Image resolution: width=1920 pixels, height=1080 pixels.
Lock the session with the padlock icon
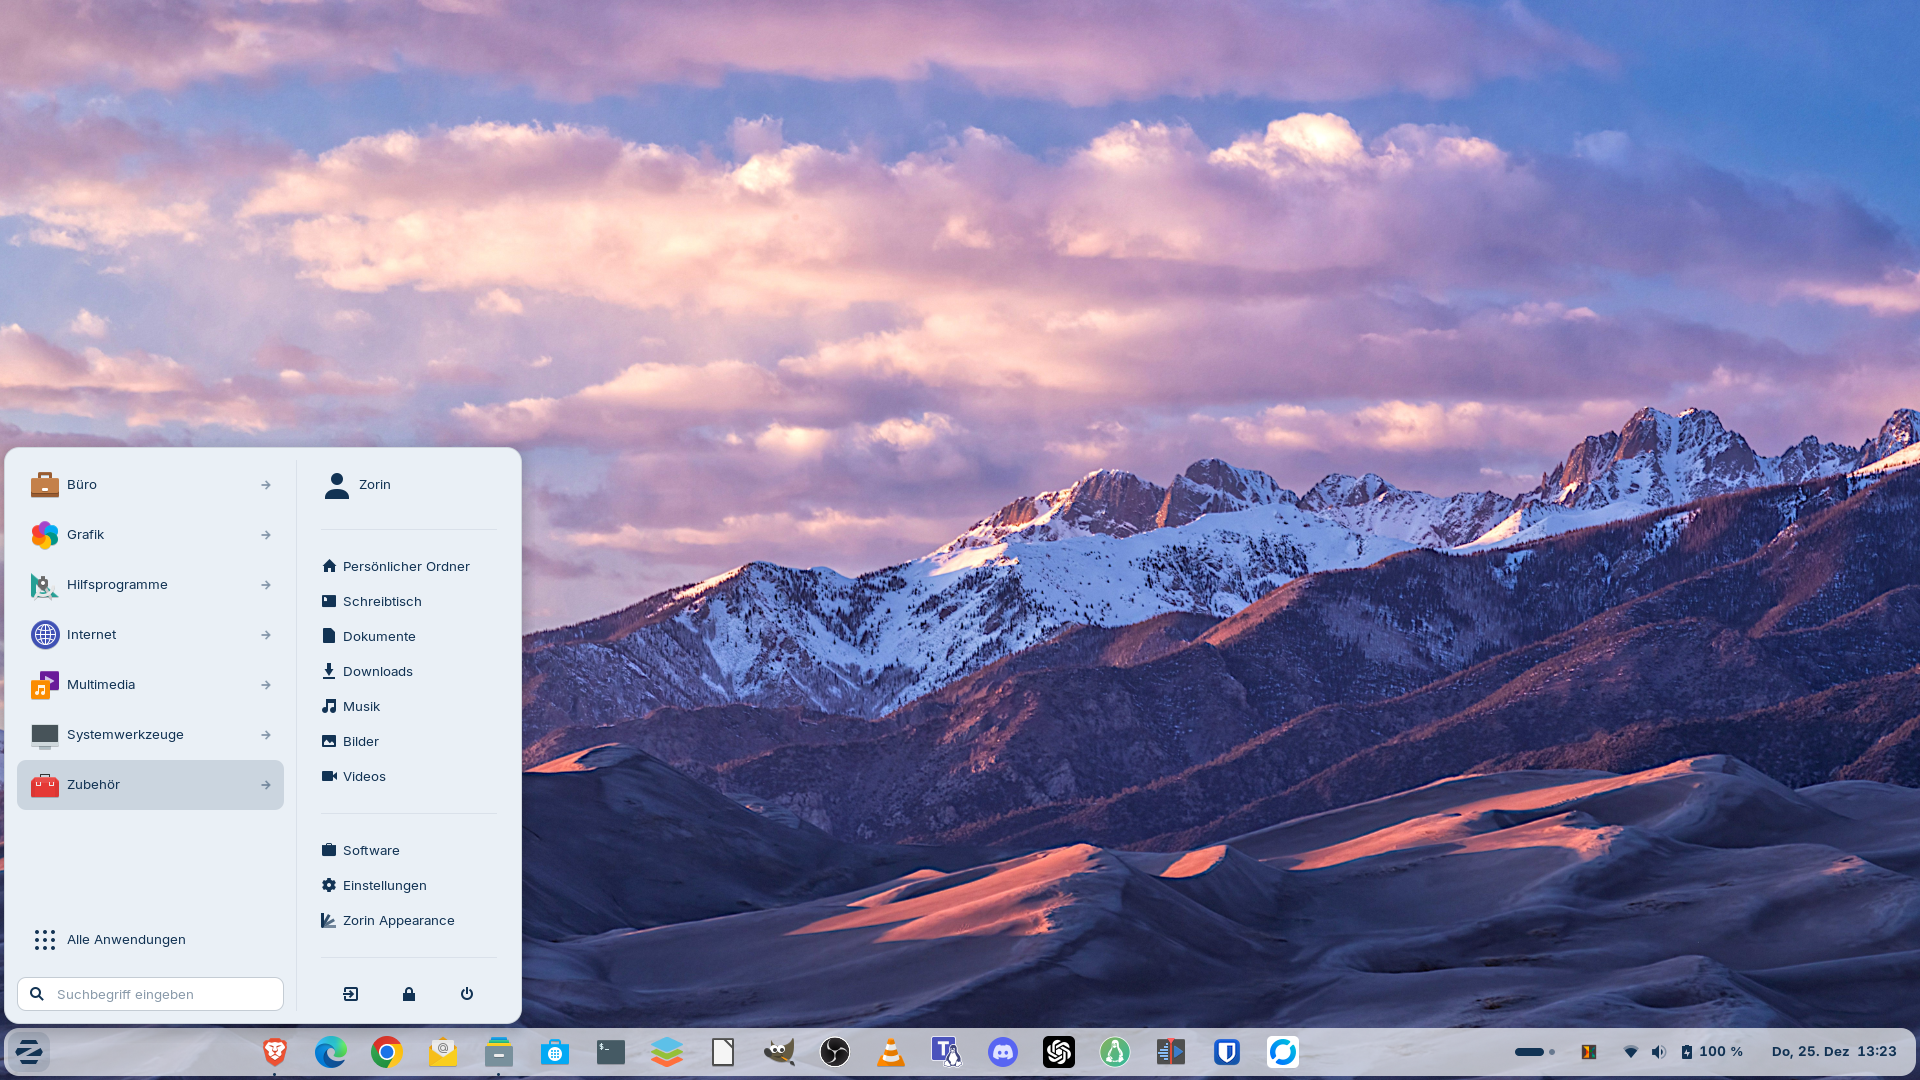pyautogui.click(x=409, y=994)
